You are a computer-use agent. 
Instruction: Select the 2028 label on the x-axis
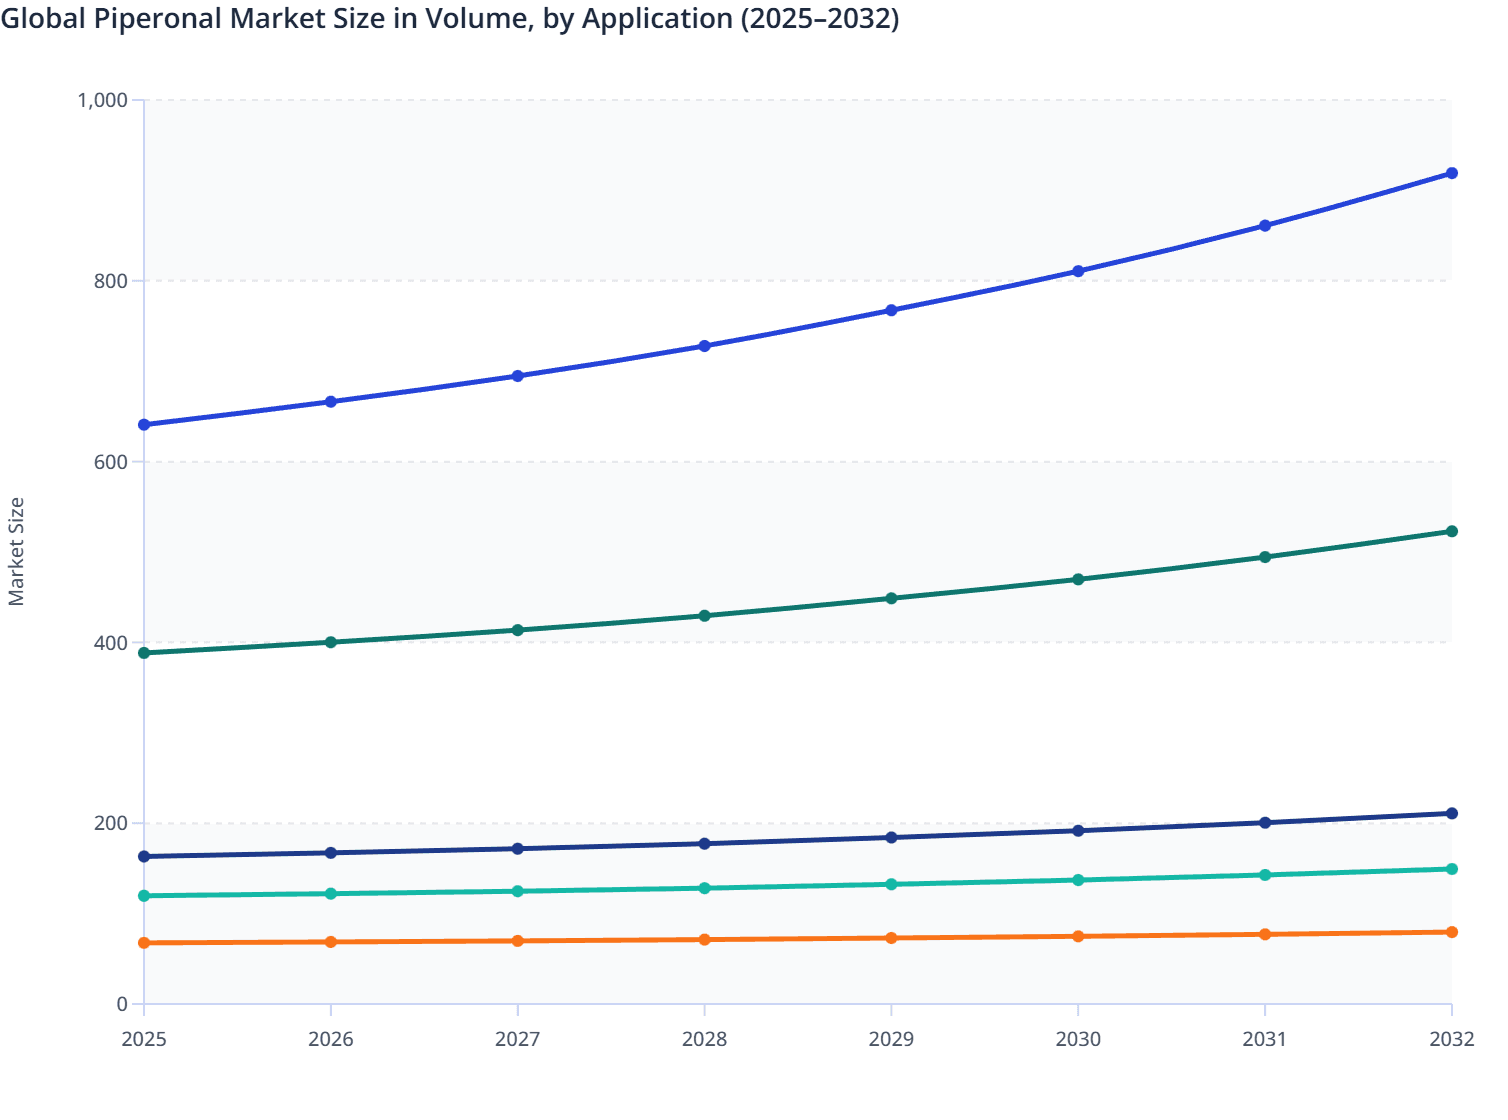[704, 1040]
